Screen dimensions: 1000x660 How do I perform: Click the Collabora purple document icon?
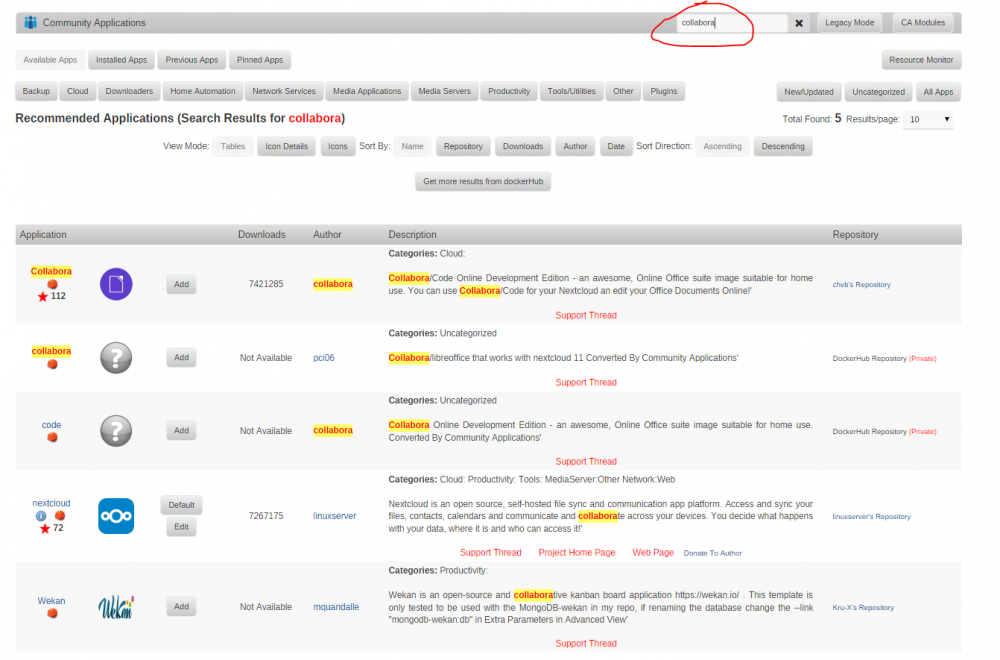pos(116,284)
